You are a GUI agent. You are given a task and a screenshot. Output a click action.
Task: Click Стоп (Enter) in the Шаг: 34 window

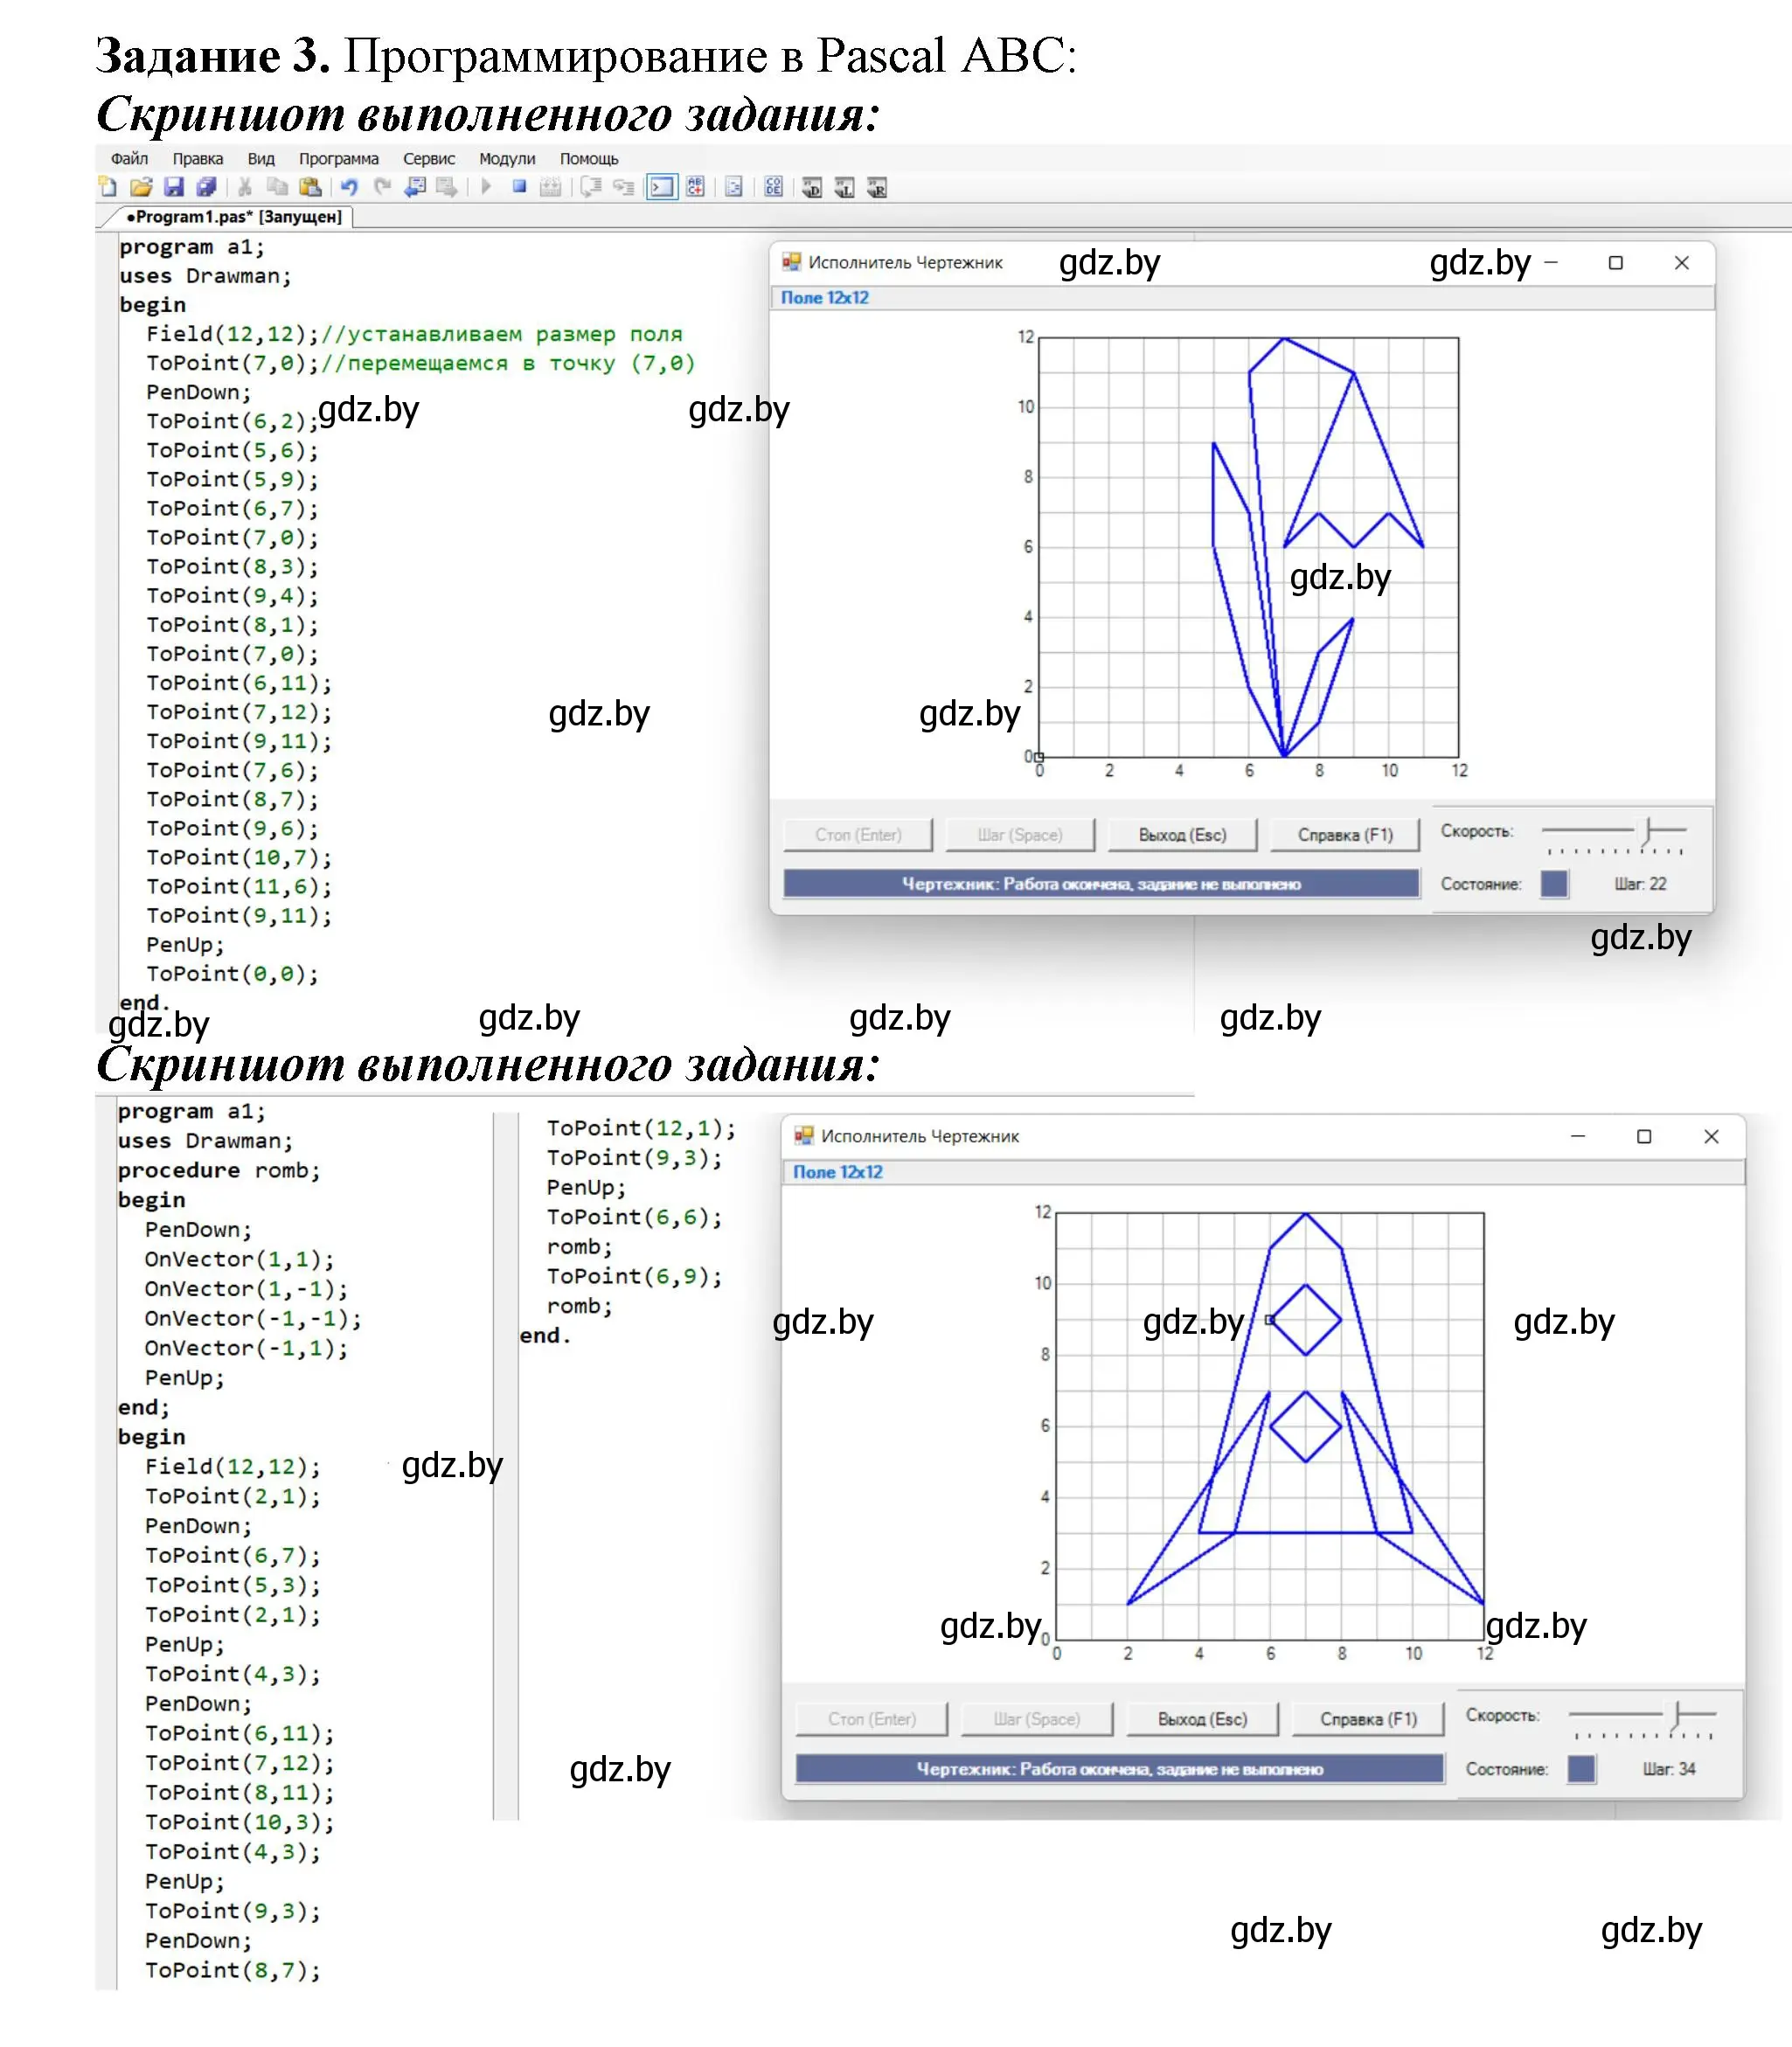pos(872,1719)
